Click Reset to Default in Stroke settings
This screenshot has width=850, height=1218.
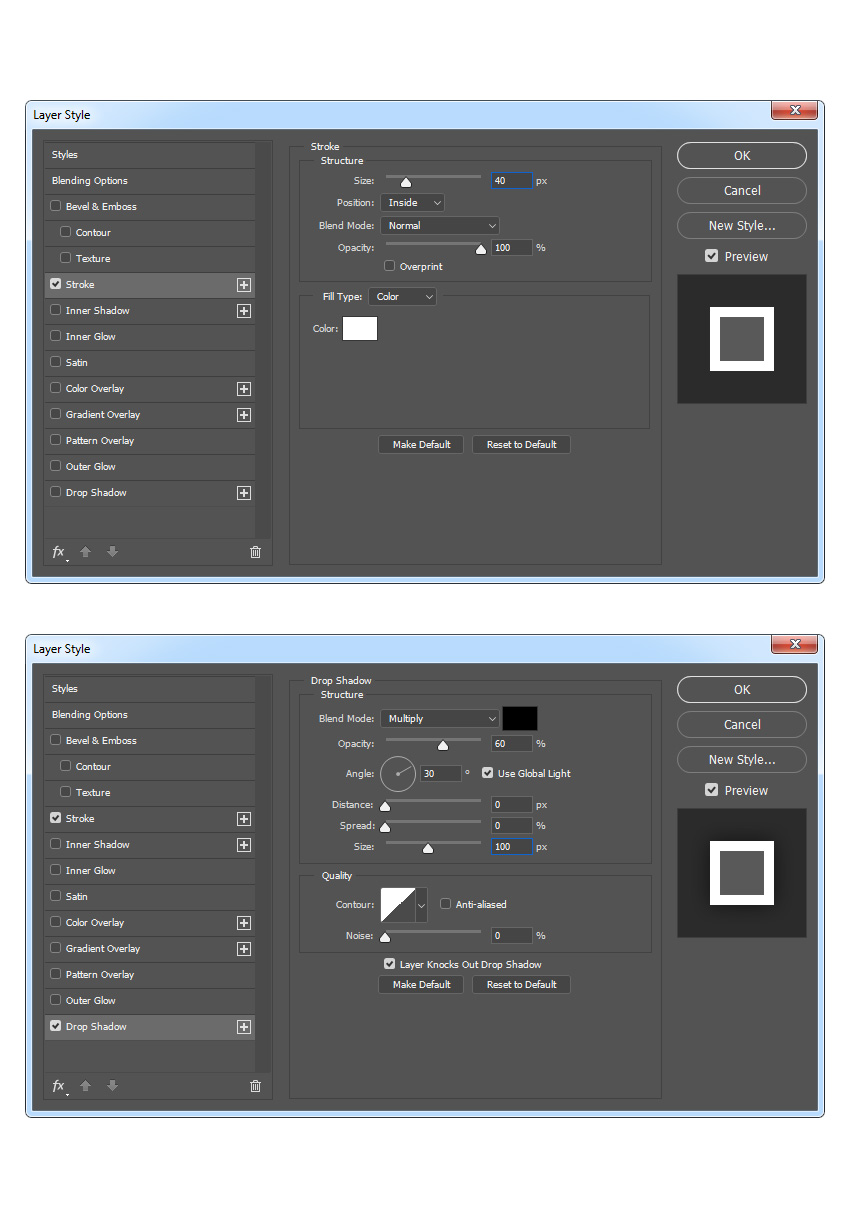(x=521, y=444)
